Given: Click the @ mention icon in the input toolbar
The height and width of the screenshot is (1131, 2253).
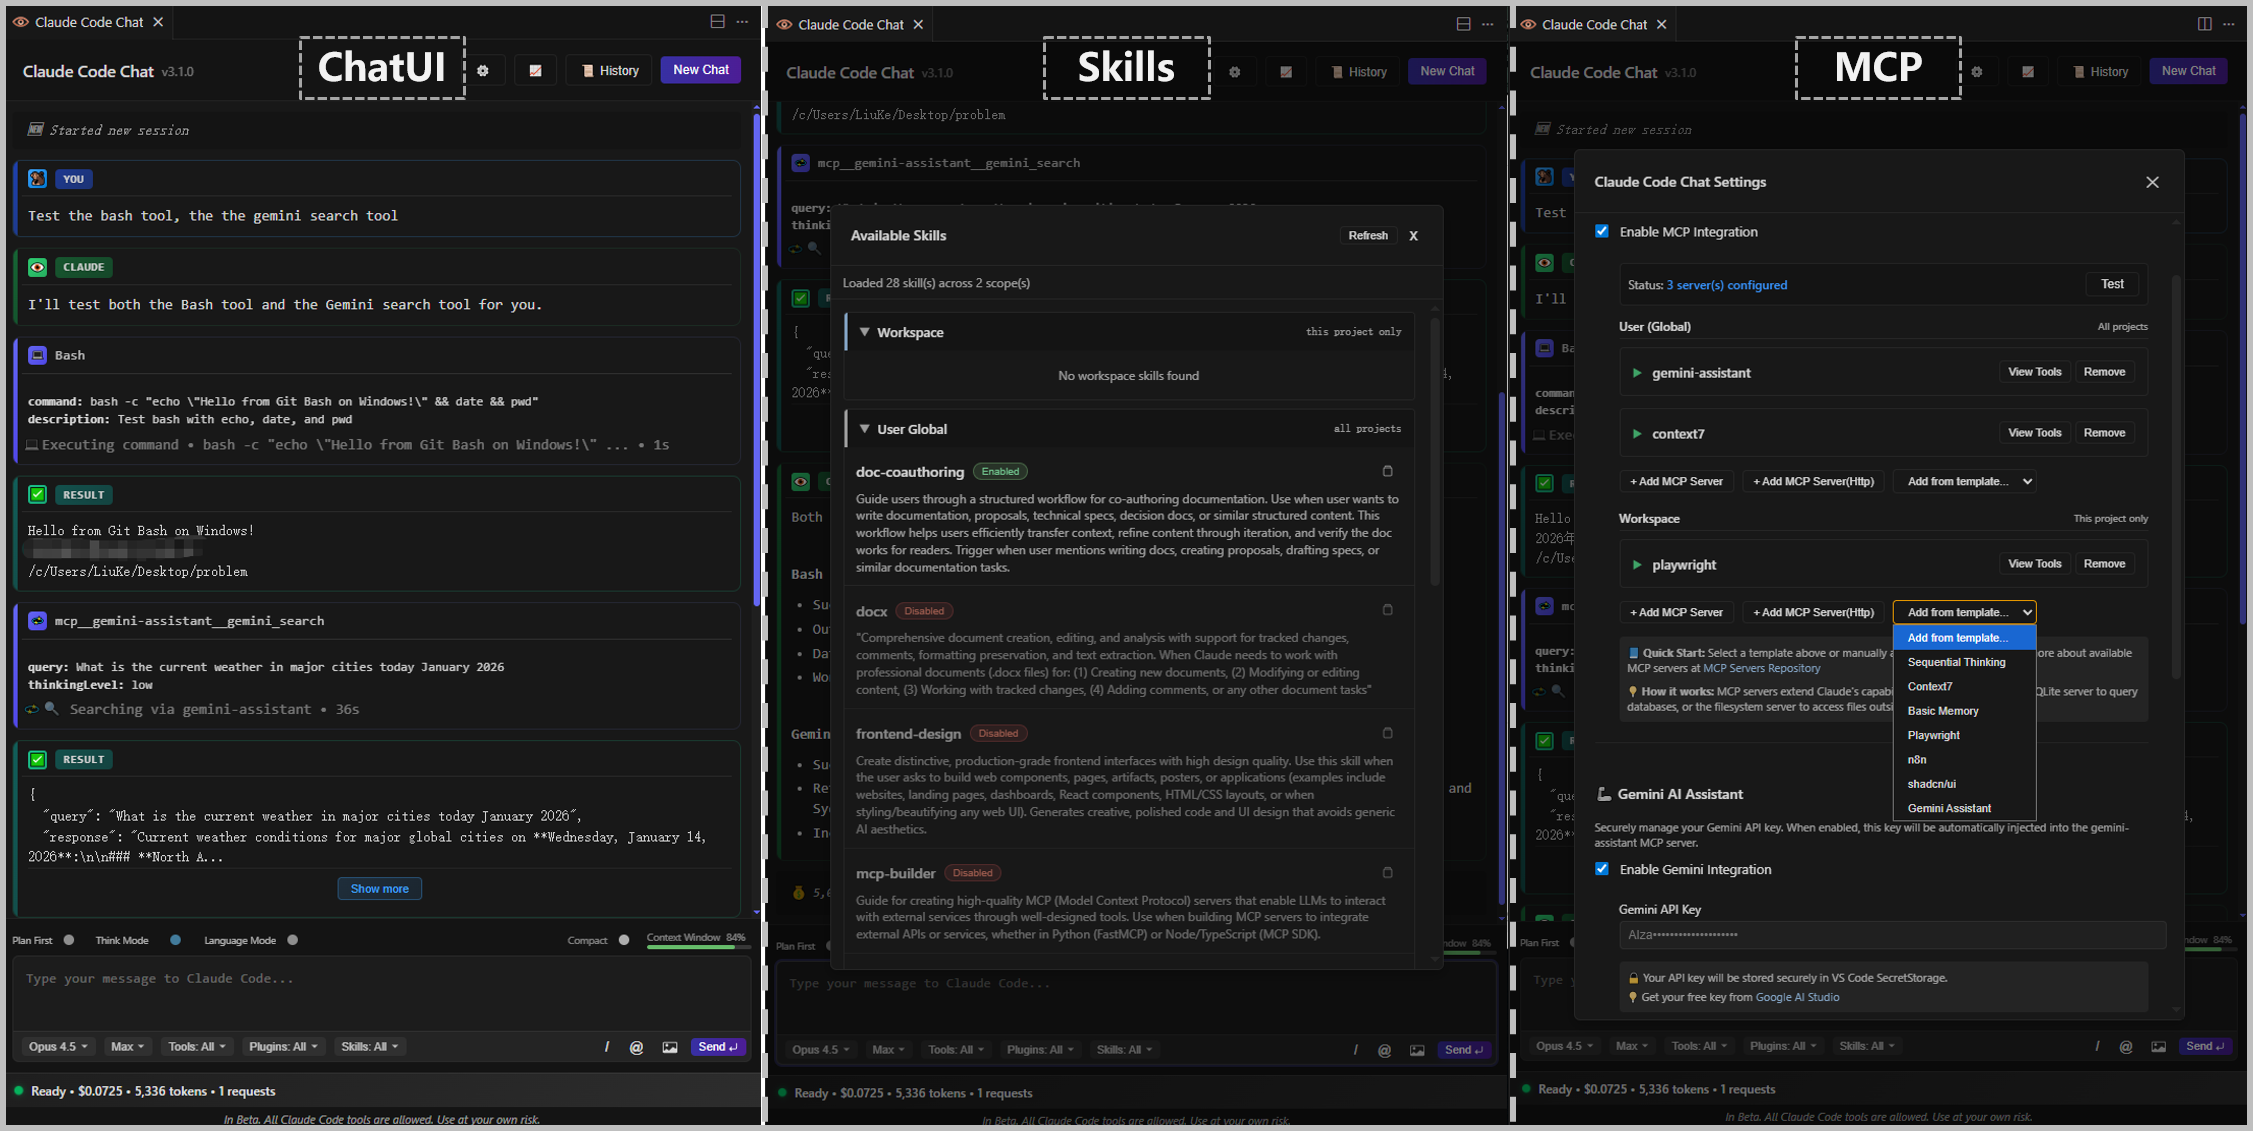Looking at the screenshot, I should (x=637, y=1046).
